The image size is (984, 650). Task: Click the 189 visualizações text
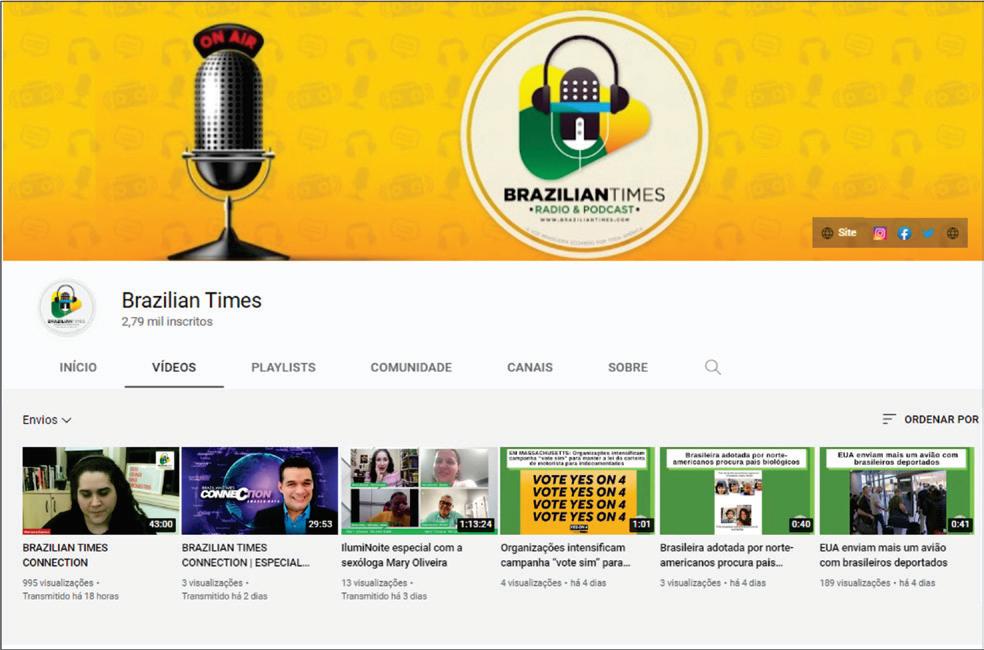855,583
